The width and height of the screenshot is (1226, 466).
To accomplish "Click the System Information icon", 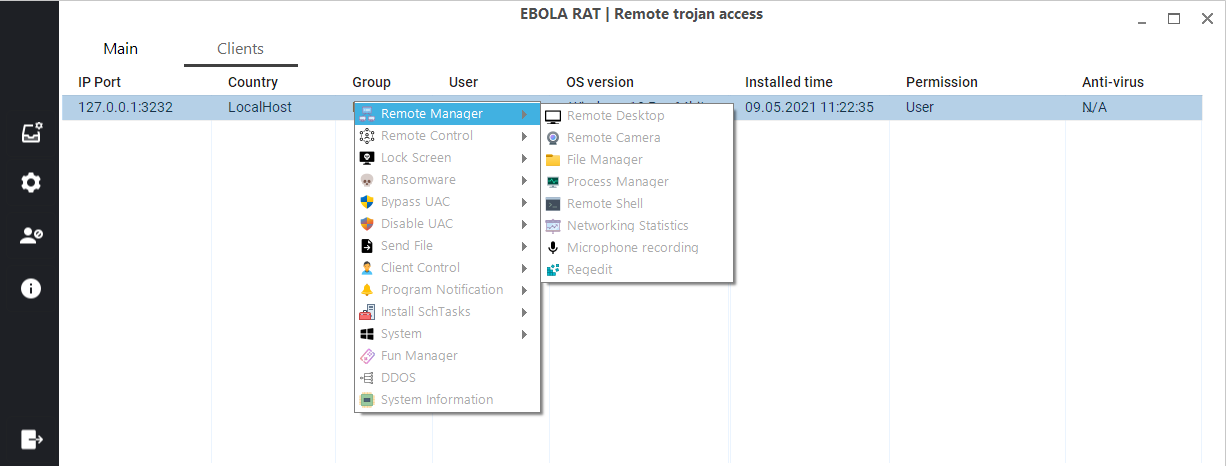I will (x=367, y=400).
